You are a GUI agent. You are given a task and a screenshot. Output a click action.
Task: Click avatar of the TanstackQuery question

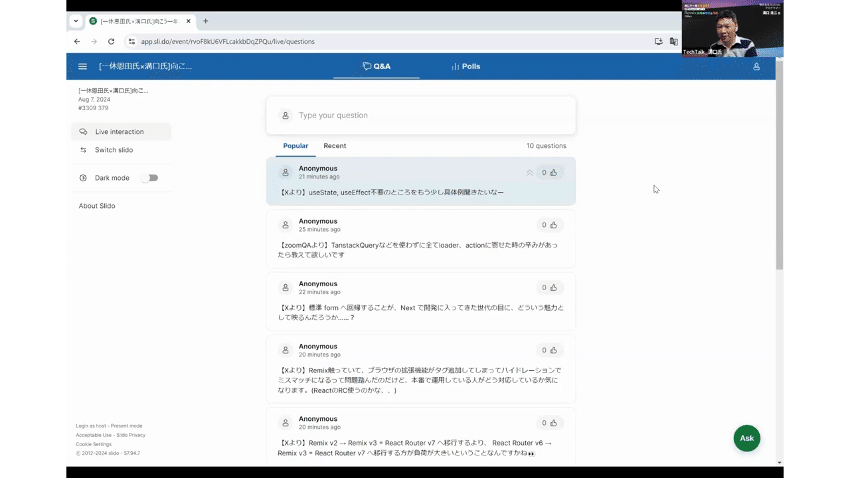click(285, 225)
